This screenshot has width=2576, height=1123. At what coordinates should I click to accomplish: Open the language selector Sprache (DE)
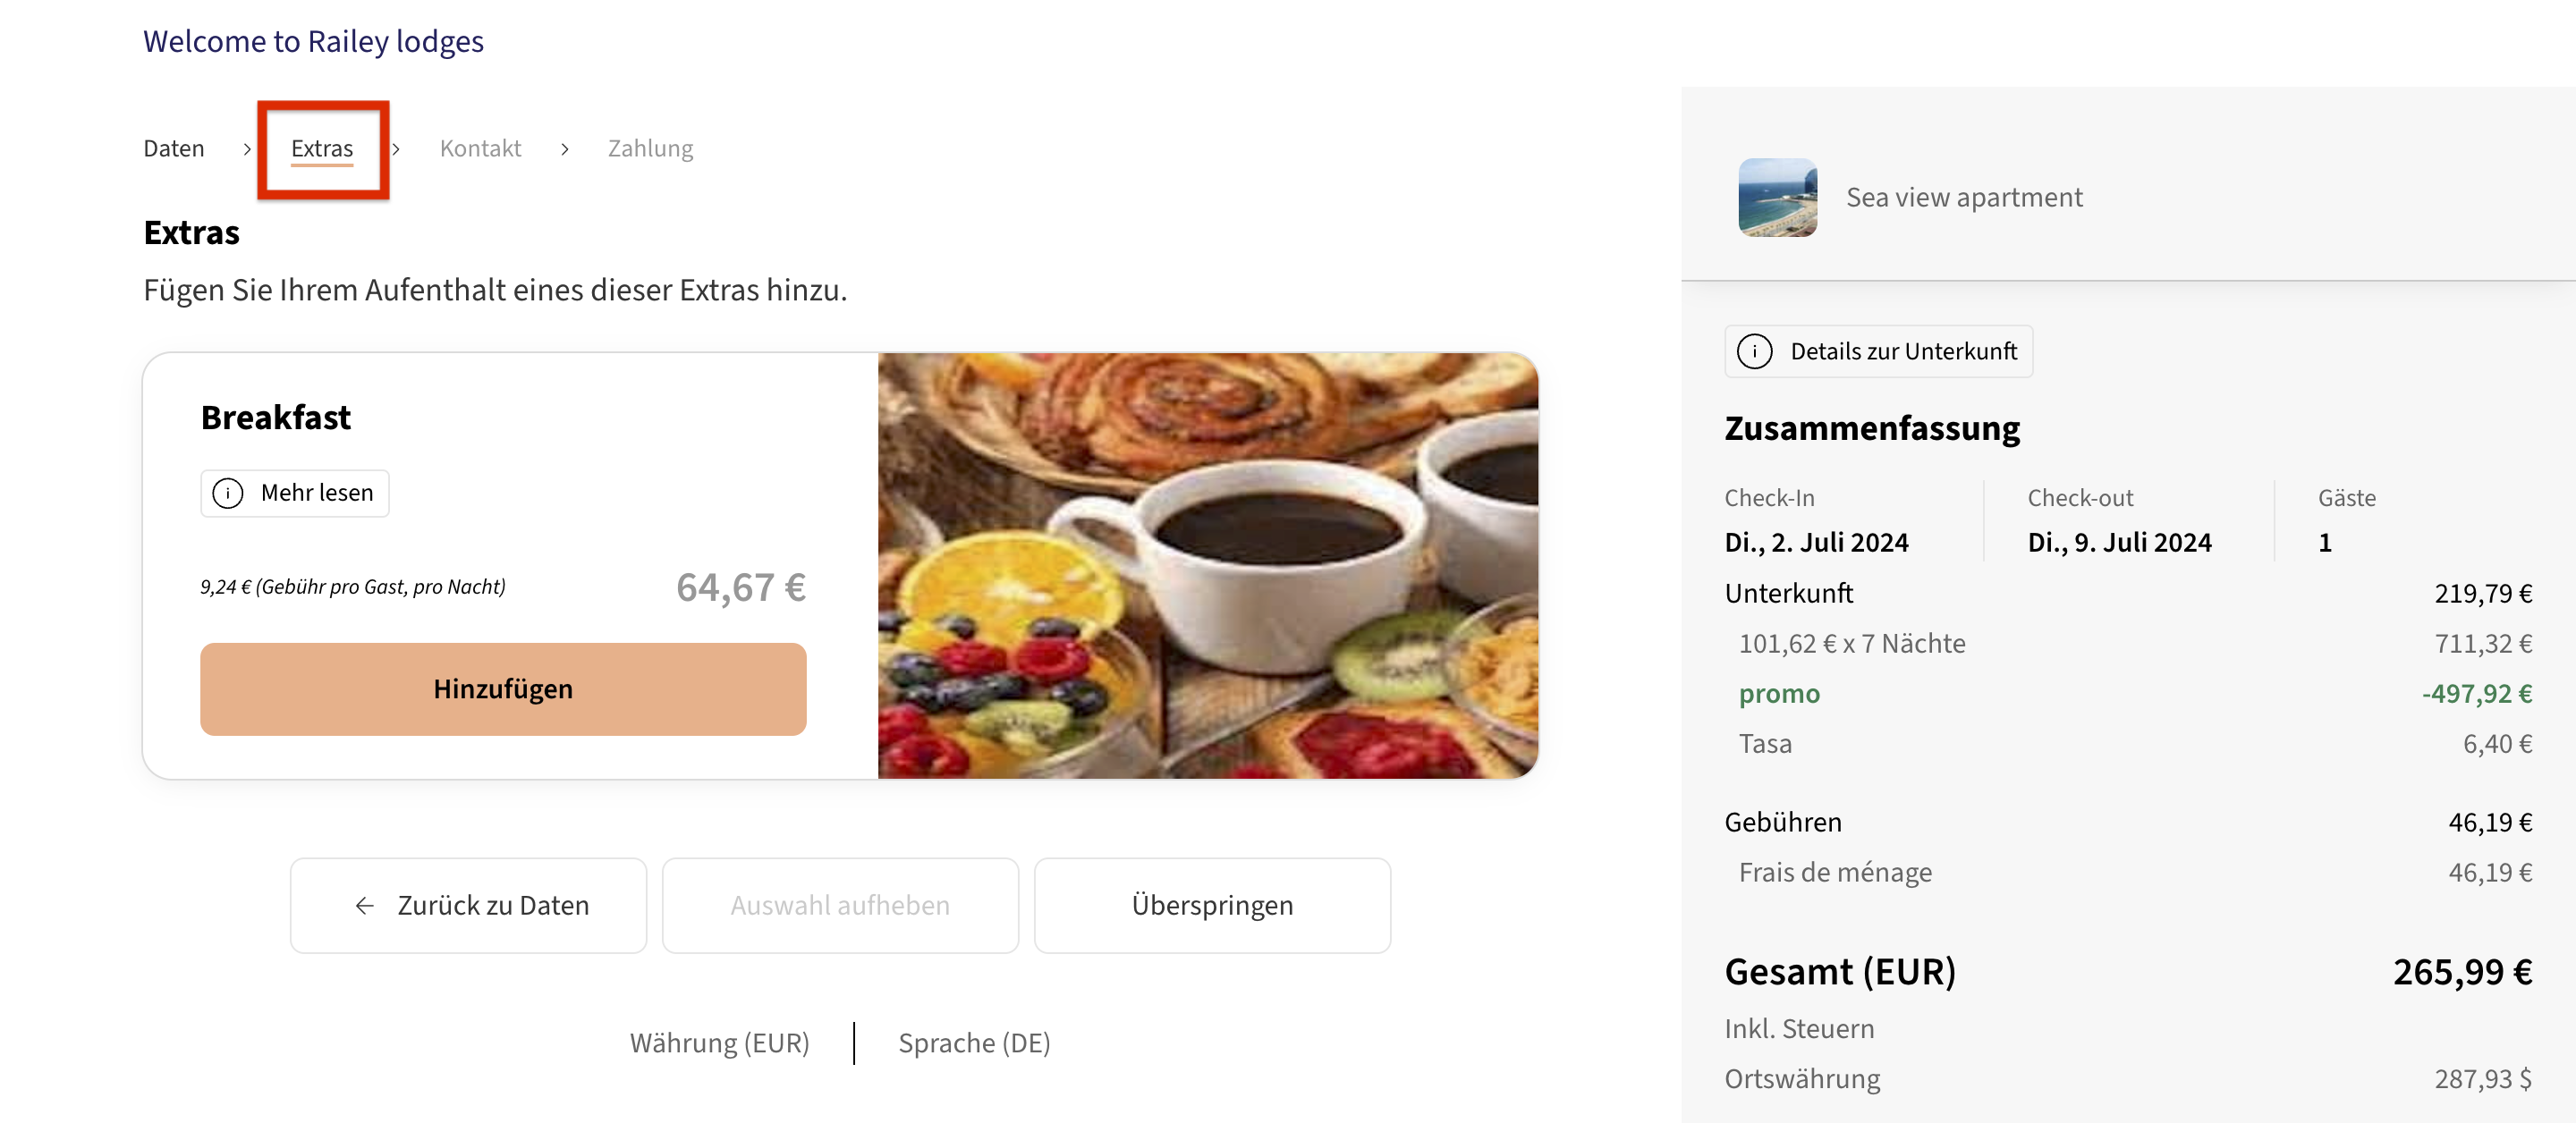(974, 1042)
